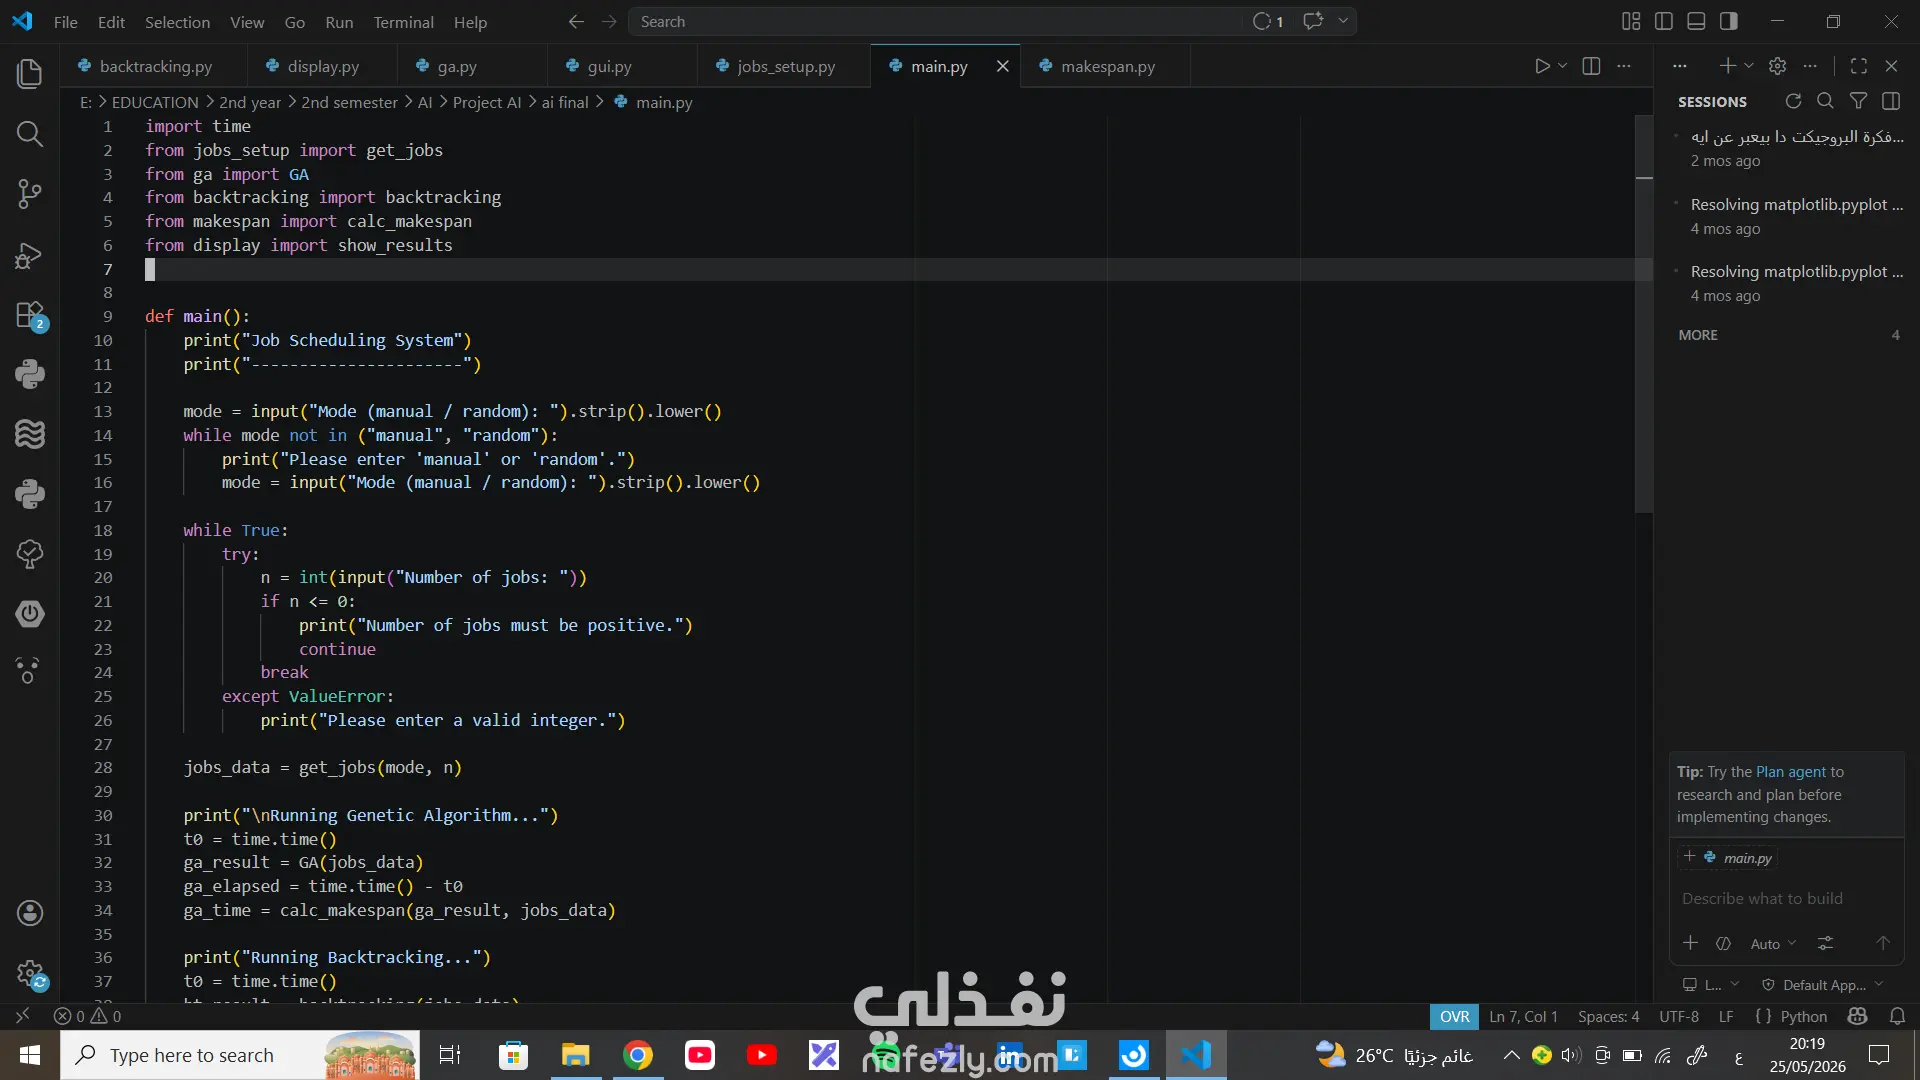Click the errors and warnings status indicator

(x=88, y=1016)
